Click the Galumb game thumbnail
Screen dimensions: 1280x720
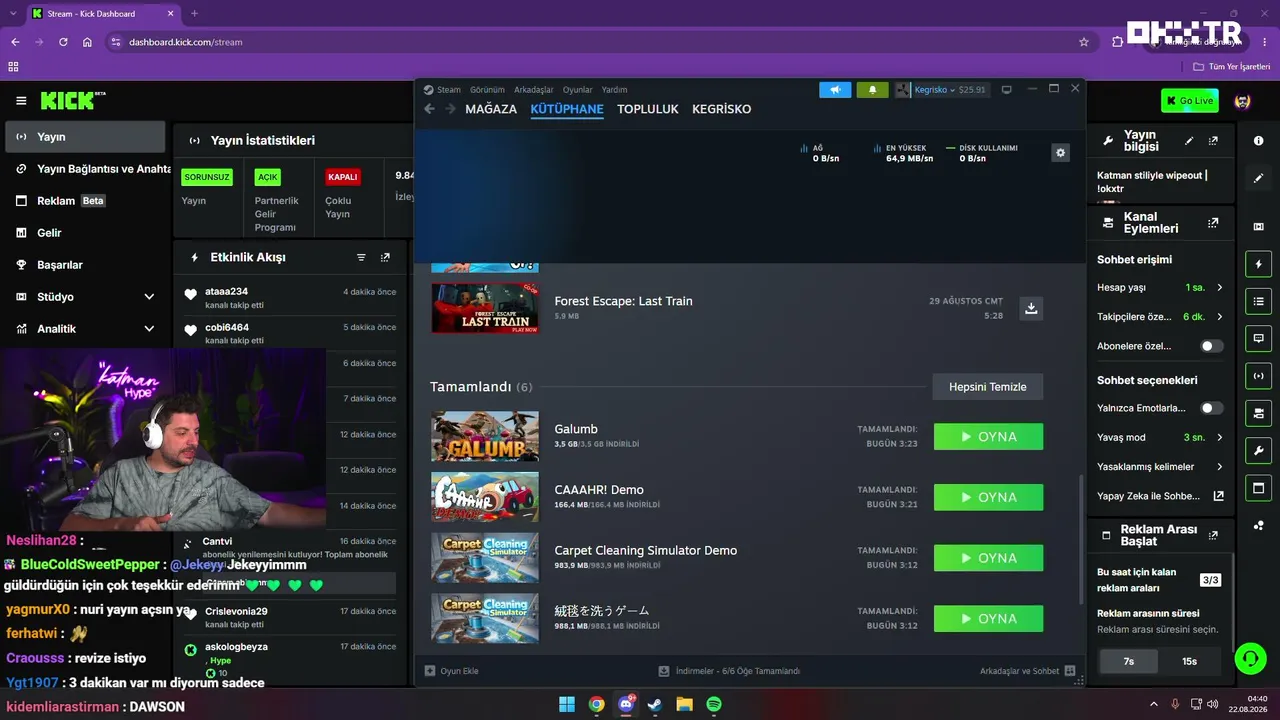(485, 436)
